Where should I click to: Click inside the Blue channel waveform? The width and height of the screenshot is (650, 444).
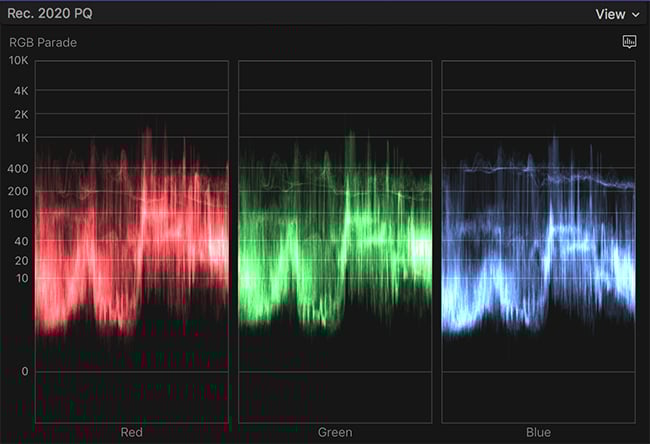(x=538, y=242)
